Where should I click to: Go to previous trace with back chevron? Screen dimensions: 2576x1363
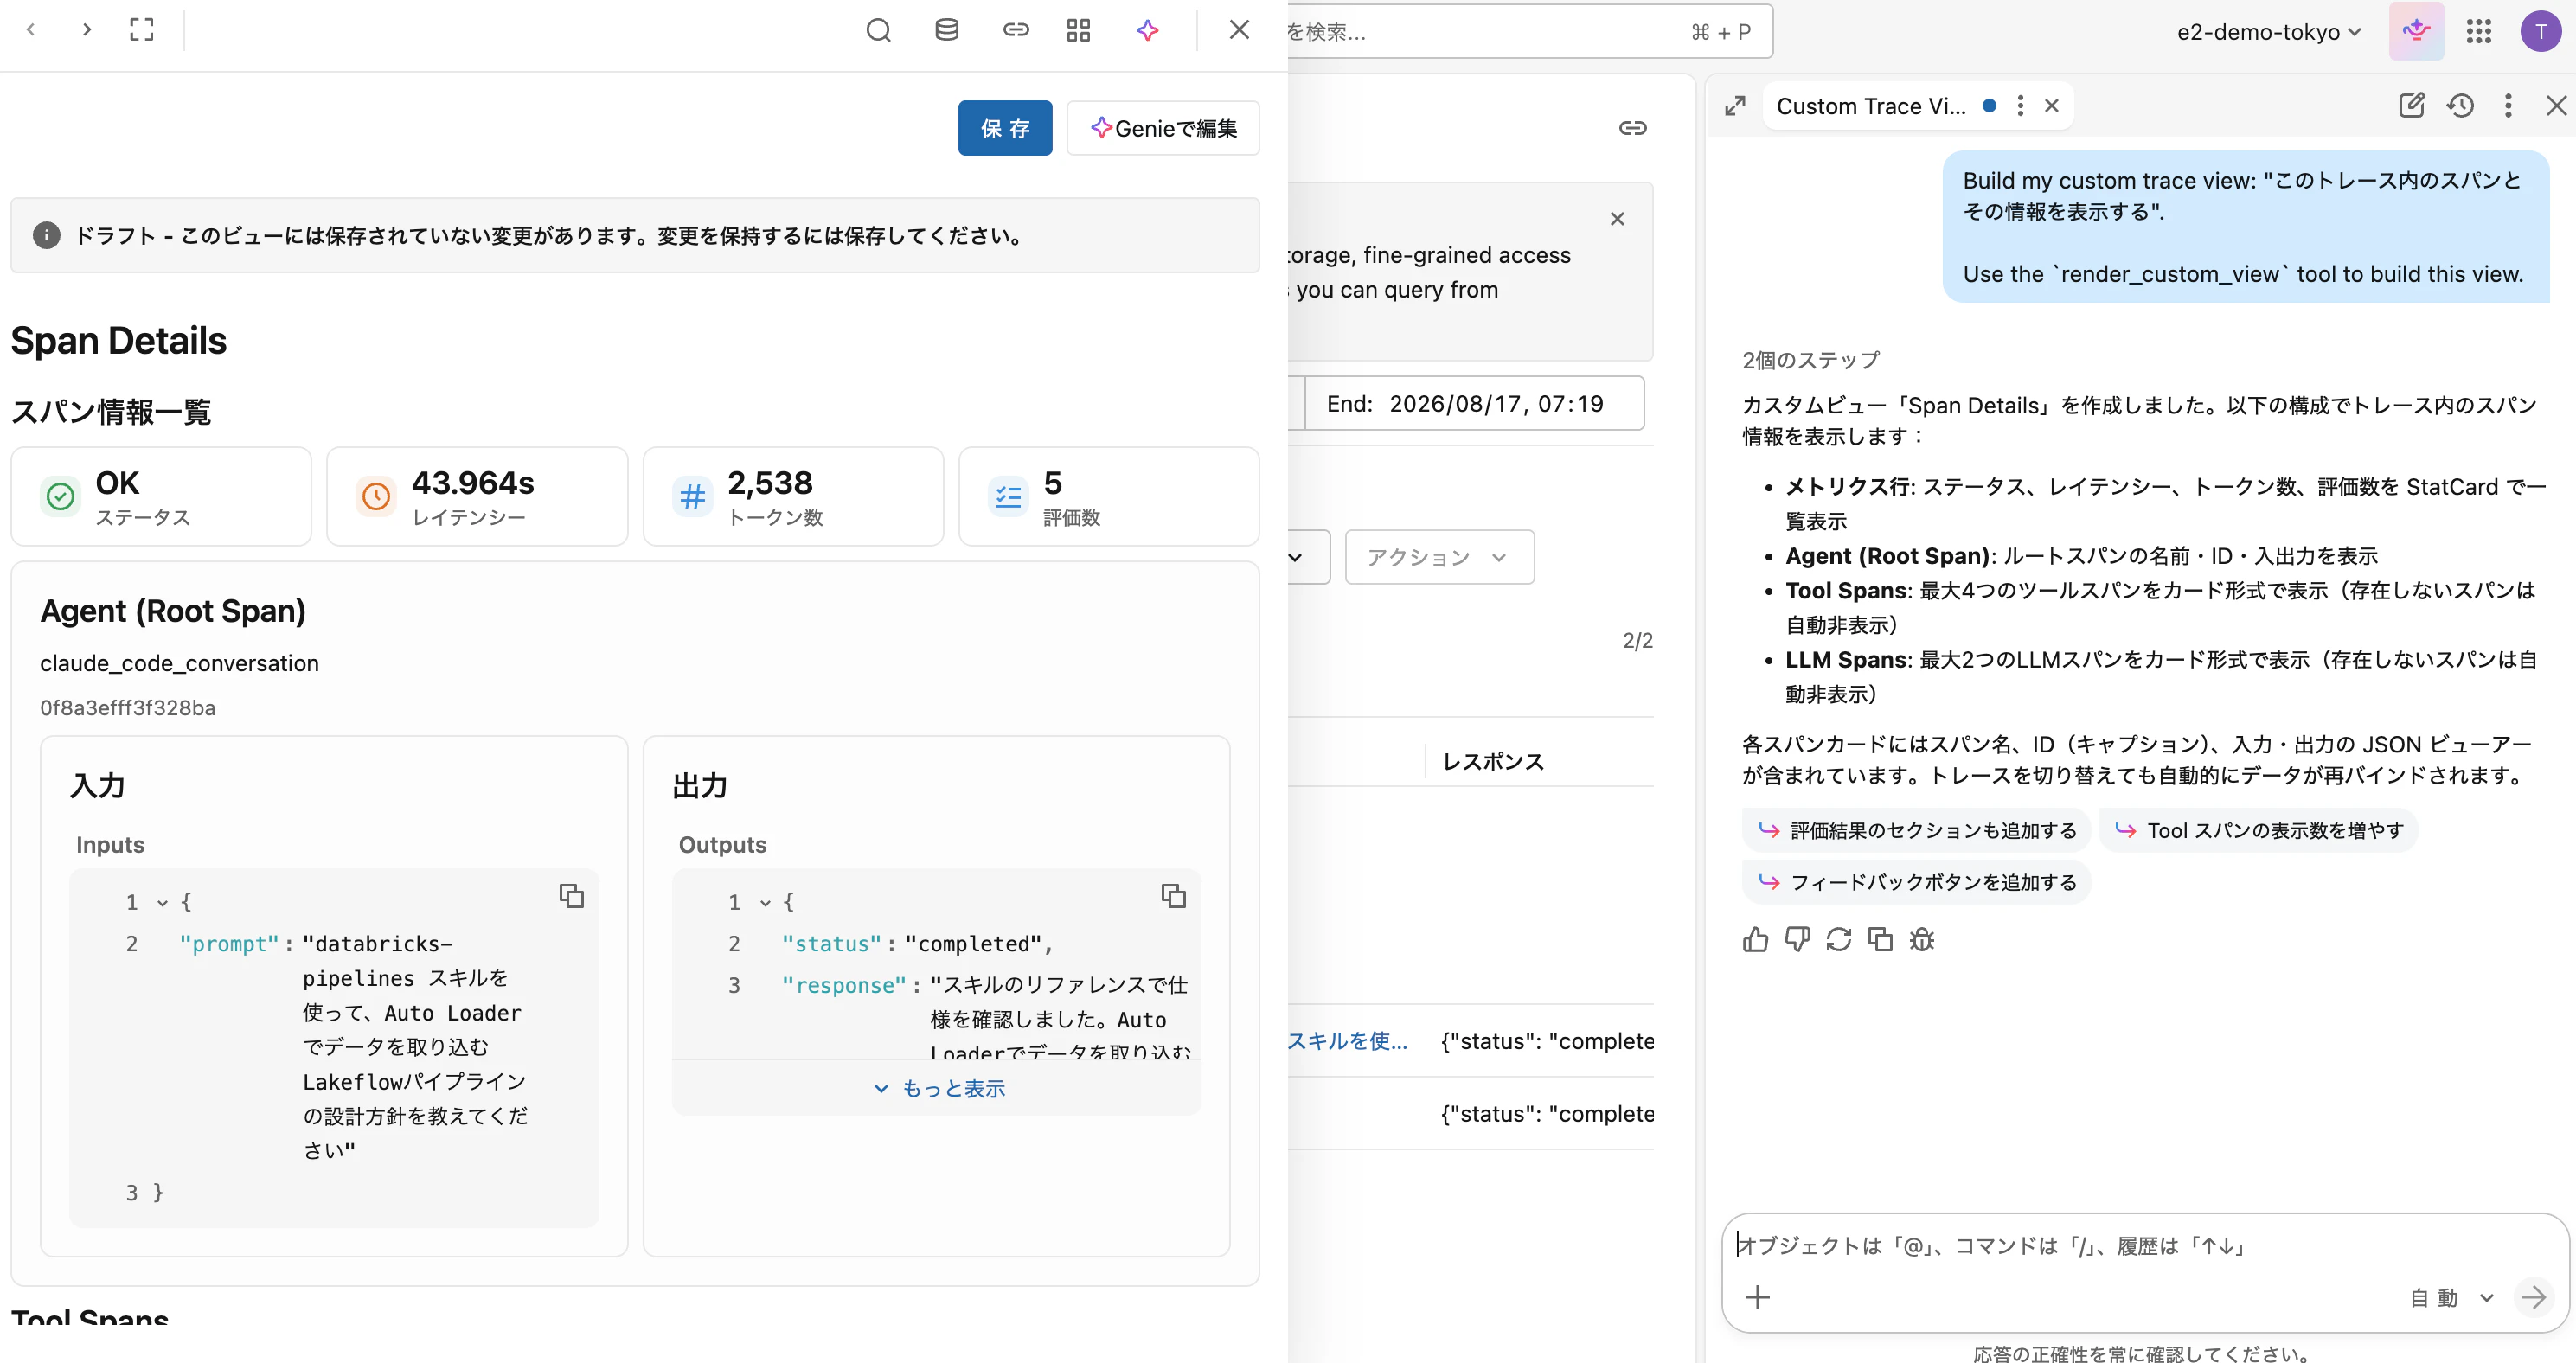click(x=31, y=30)
